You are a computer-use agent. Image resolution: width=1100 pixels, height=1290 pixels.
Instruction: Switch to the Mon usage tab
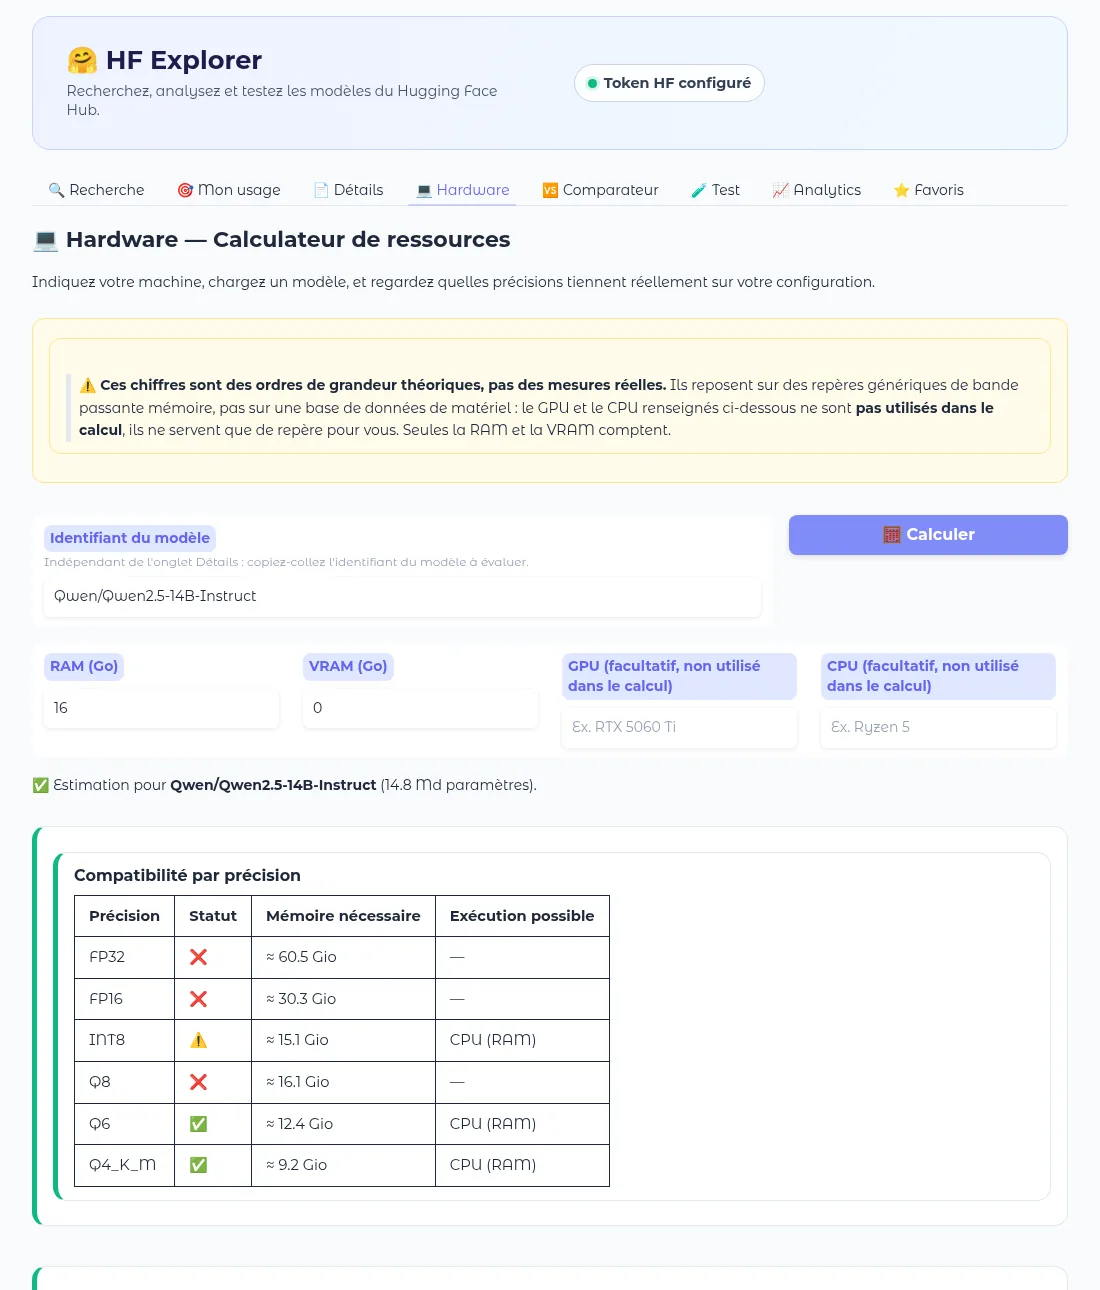[x=229, y=190]
